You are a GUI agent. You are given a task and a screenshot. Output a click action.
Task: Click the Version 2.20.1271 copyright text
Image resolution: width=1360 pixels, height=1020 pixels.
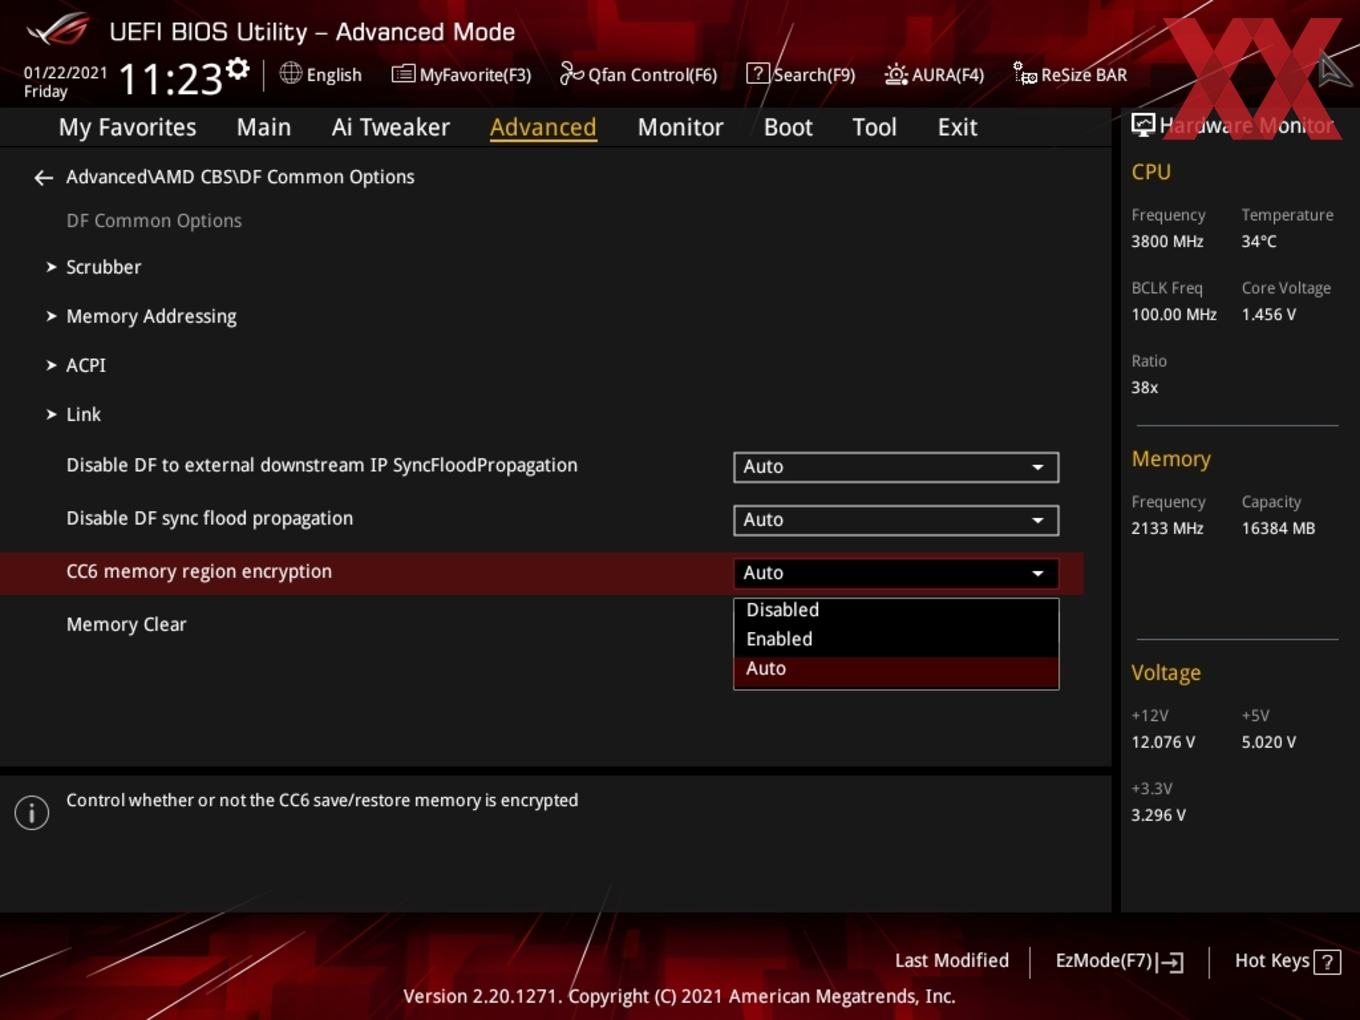(679, 996)
